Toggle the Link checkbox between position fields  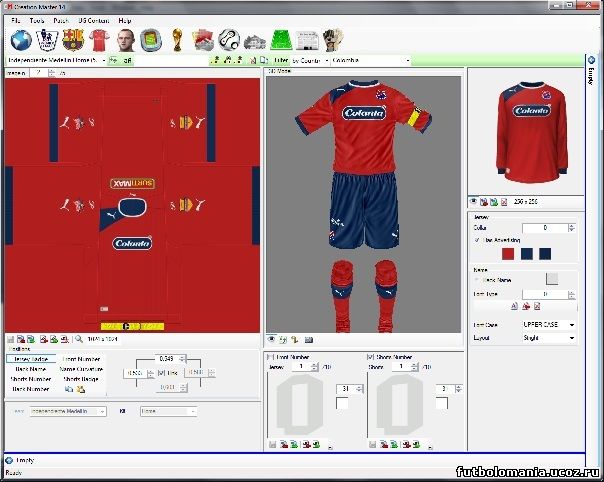coord(161,373)
